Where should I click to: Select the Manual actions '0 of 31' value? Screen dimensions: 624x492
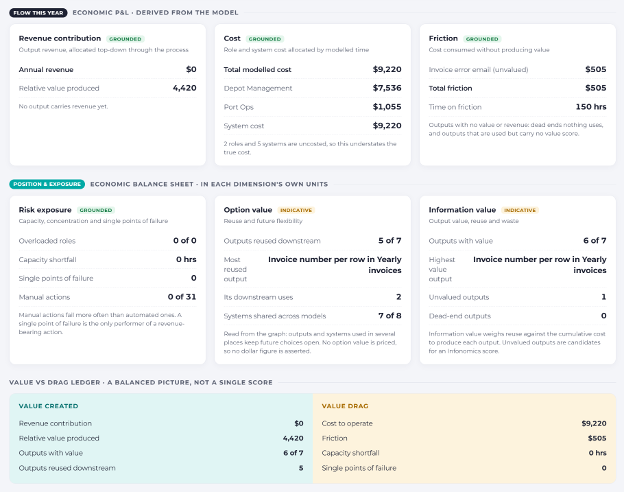182,297
